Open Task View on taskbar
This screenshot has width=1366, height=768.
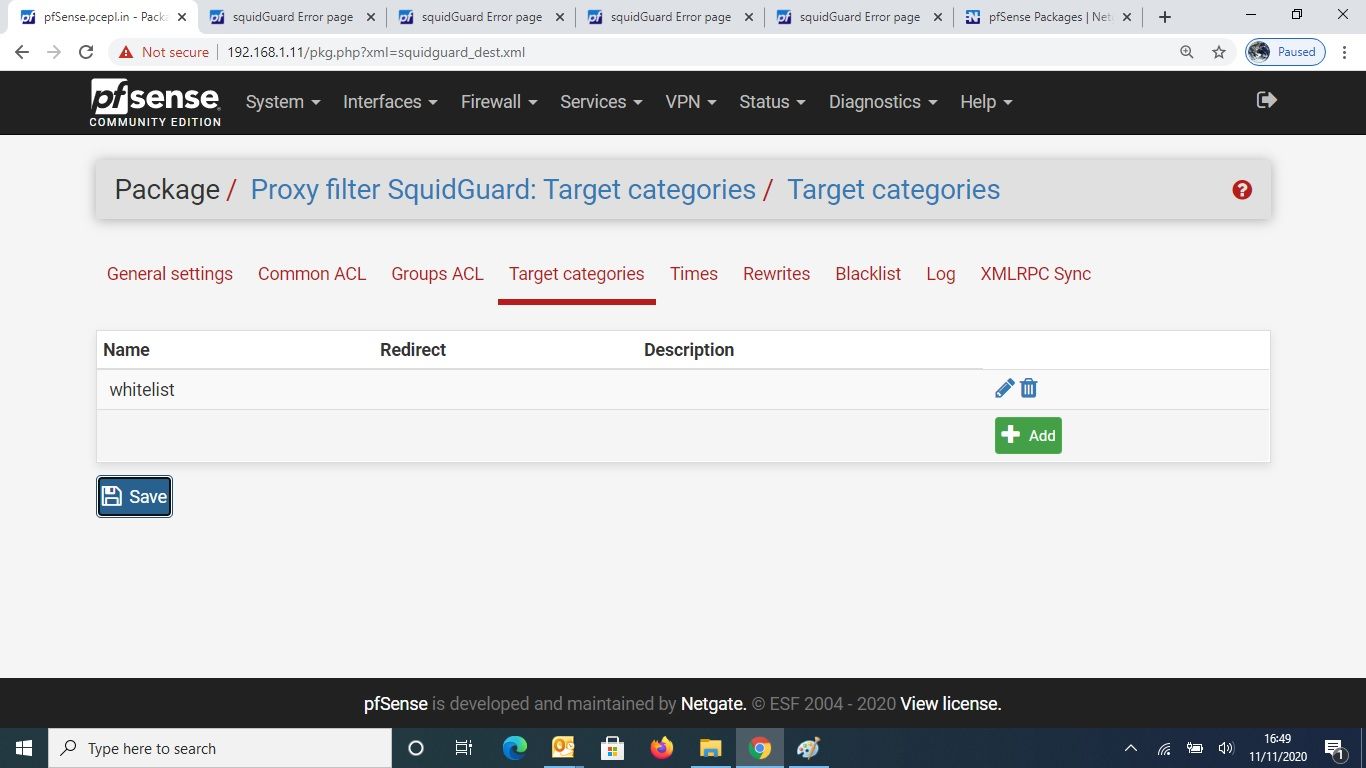point(464,748)
